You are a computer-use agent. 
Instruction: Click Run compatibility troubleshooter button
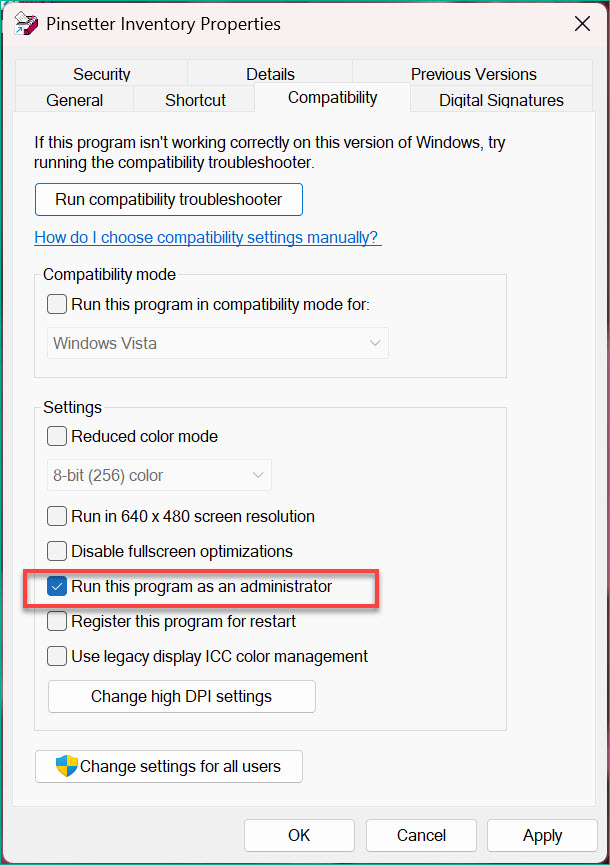[168, 200]
